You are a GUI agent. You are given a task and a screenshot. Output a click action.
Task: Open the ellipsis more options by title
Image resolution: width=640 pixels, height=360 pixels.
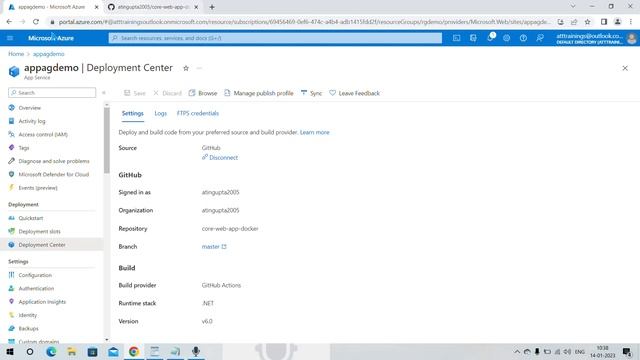[199, 68]
